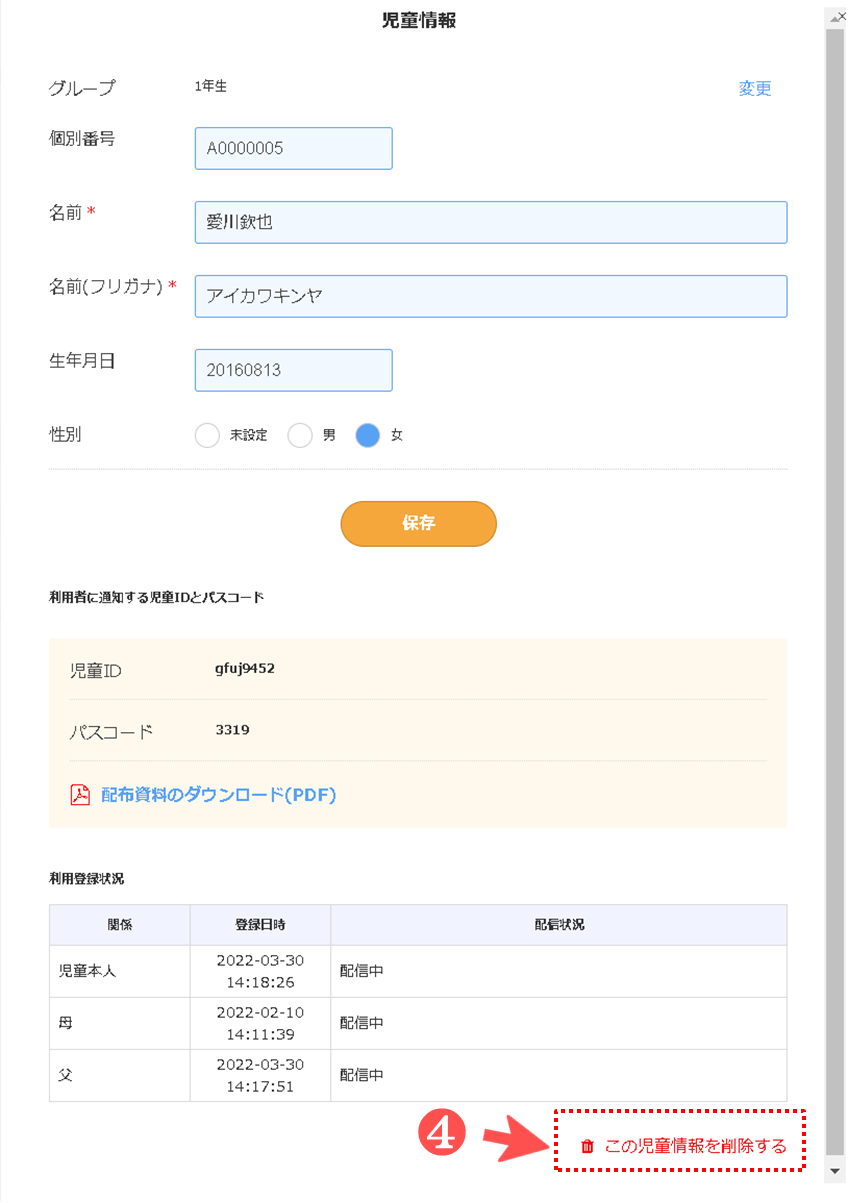This screenshot has width=848, height=1203.
Task: Click the 児童ID value gfuj9452
Action: tap(245, 668)
